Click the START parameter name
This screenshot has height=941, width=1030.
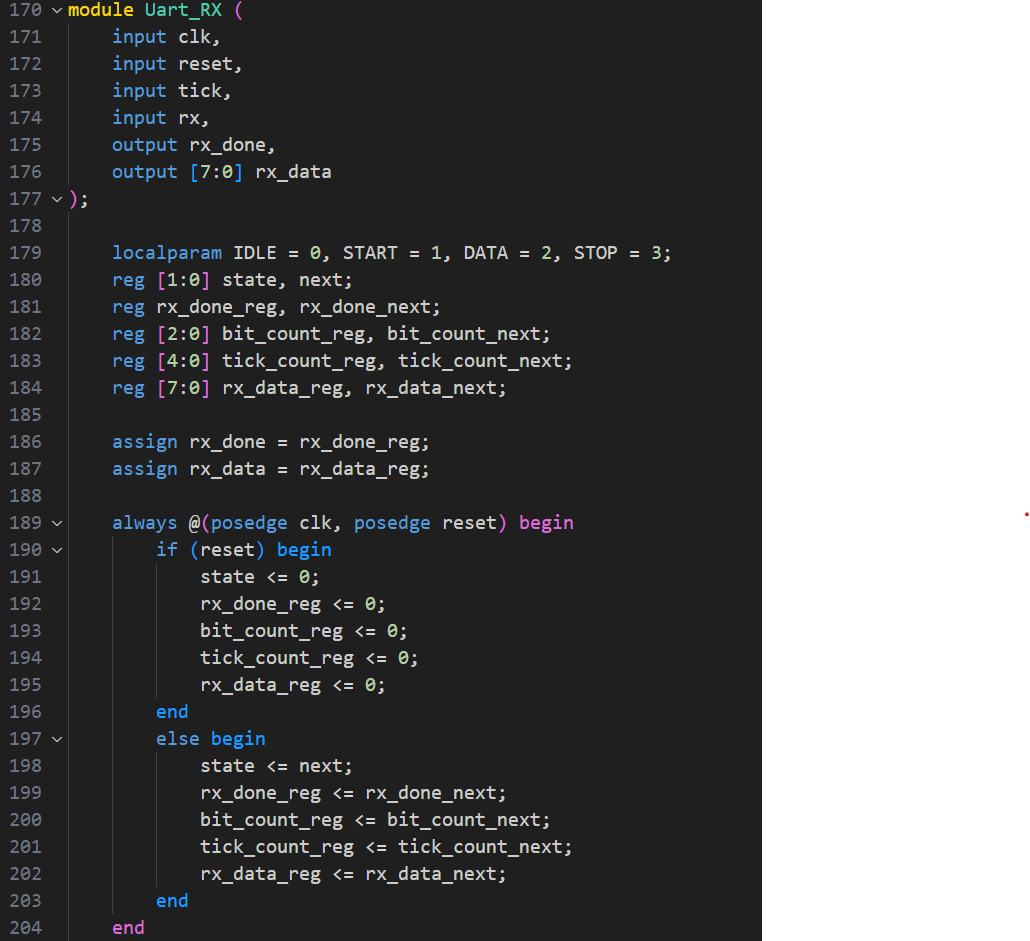click(x=370, y=253)
